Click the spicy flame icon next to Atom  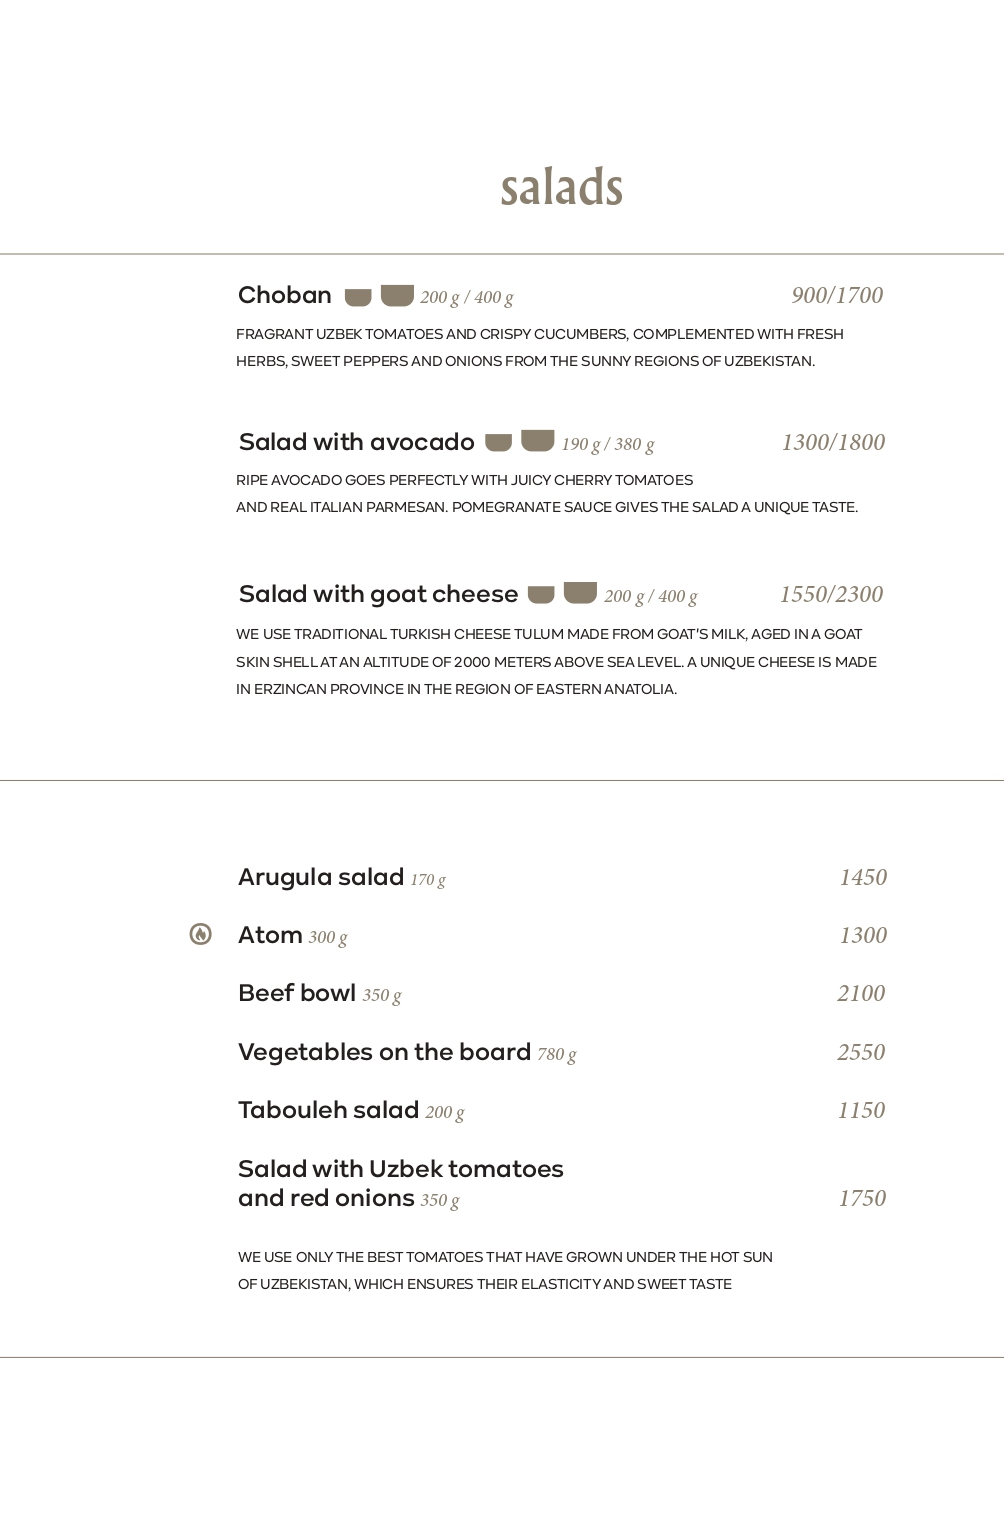(201, 934)
